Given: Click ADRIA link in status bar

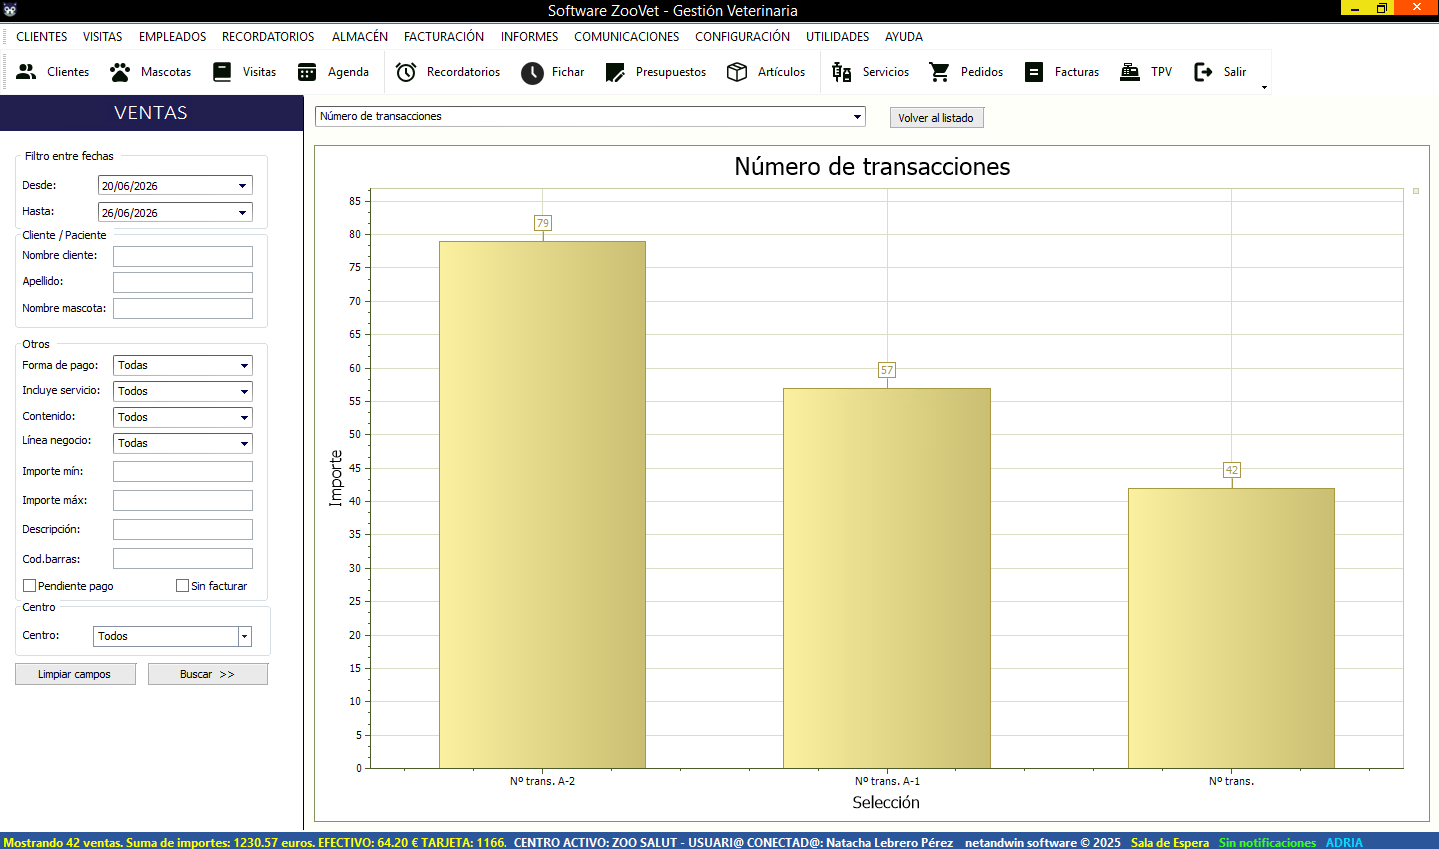Looking at the screenshot, I should point(1344,842).
